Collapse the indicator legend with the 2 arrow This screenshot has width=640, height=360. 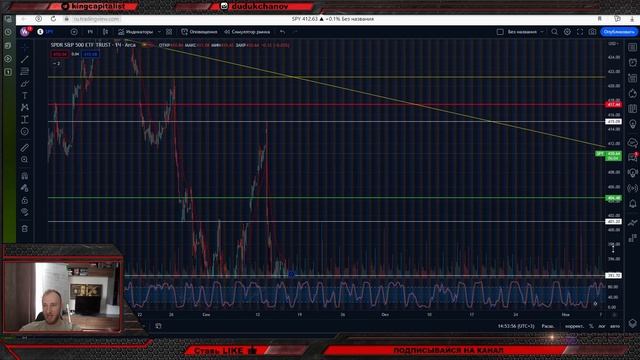click(x=57, y=64)
